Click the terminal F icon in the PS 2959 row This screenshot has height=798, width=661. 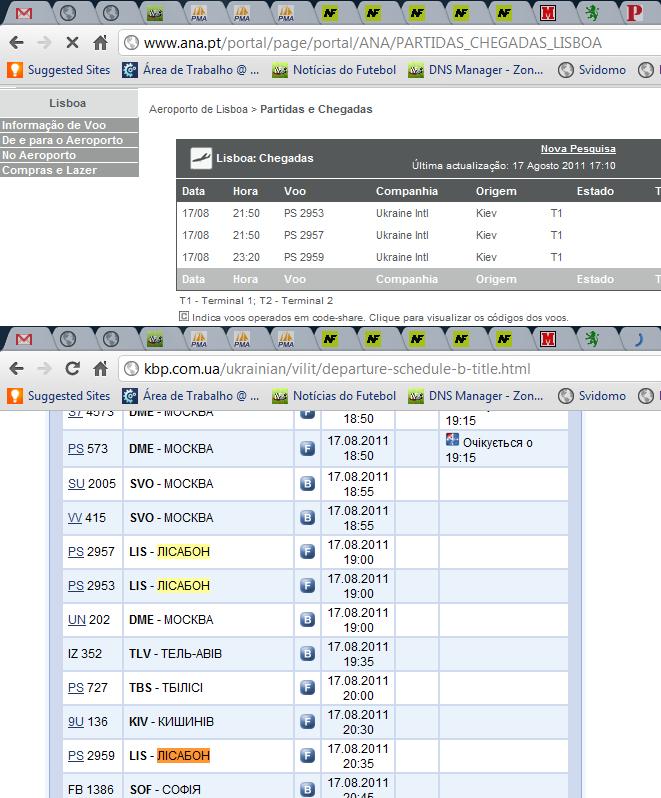(x=308, y=756)
